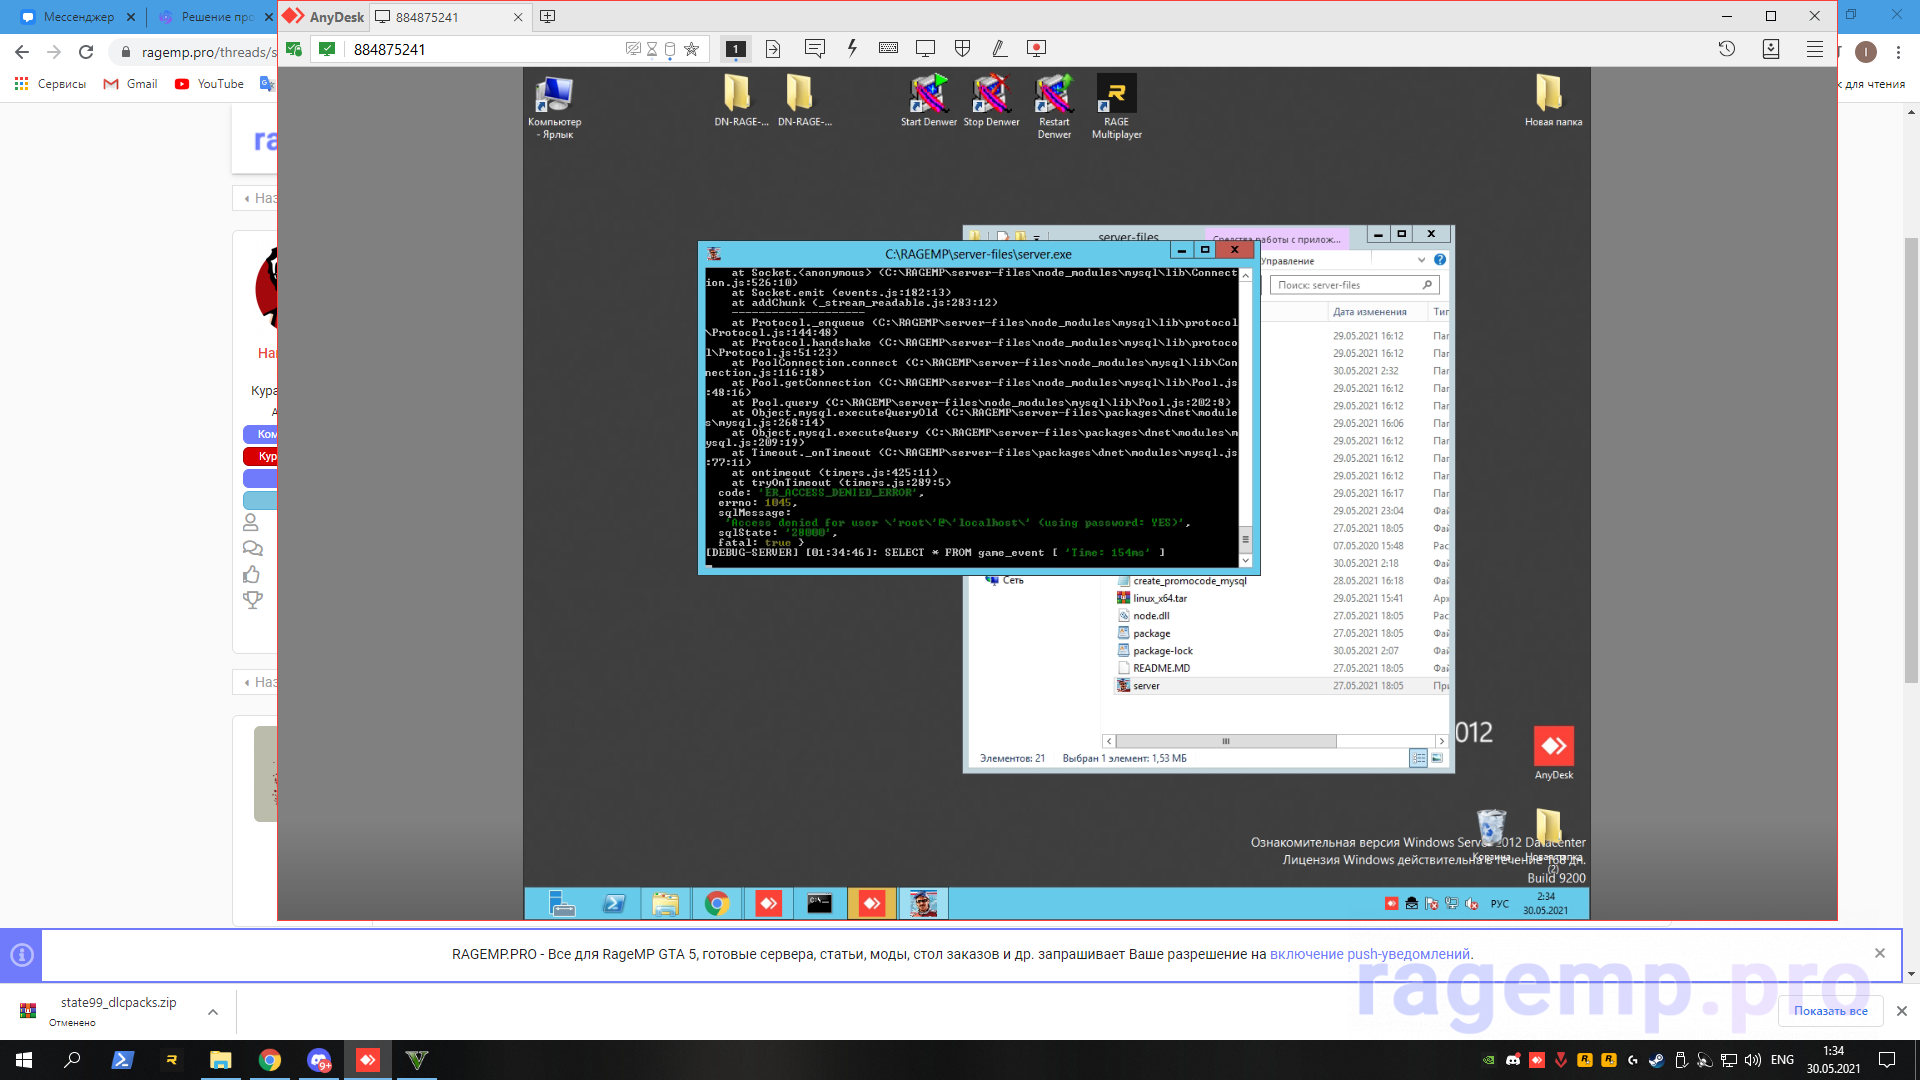Select node.dll file in Explorer
The height and width of the screenshot is (1080, 1920).
pyautogui.click(x=1150, y=616)
